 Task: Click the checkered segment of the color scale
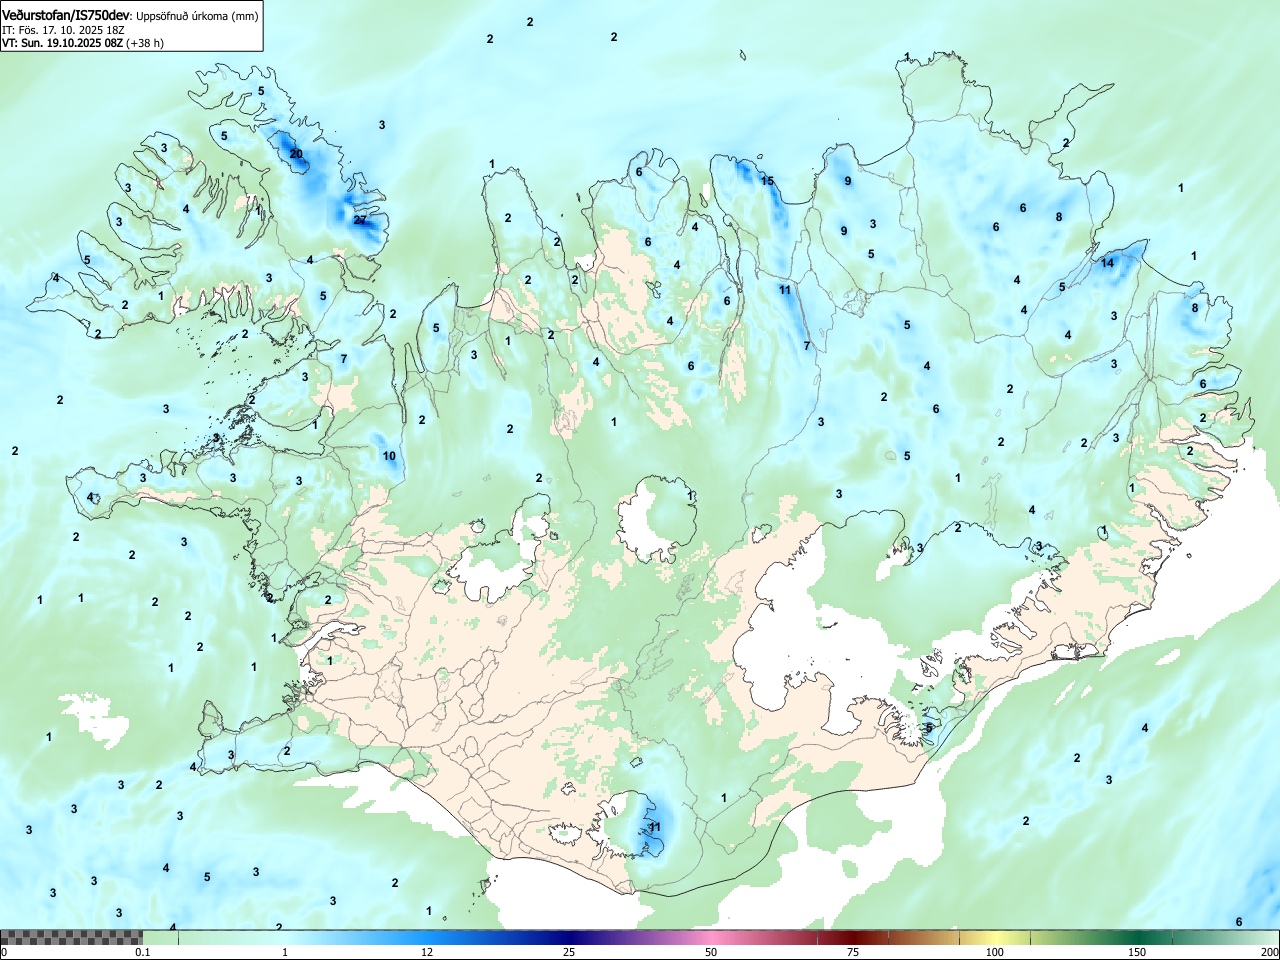71,937
